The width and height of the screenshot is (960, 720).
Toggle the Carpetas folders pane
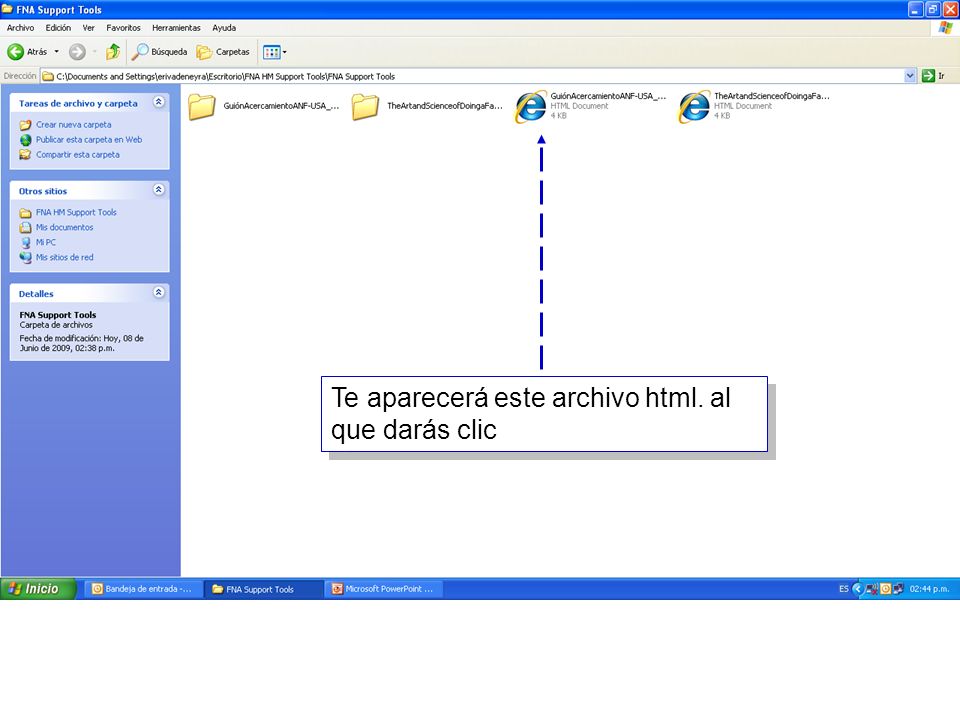[x=223, y=52]
